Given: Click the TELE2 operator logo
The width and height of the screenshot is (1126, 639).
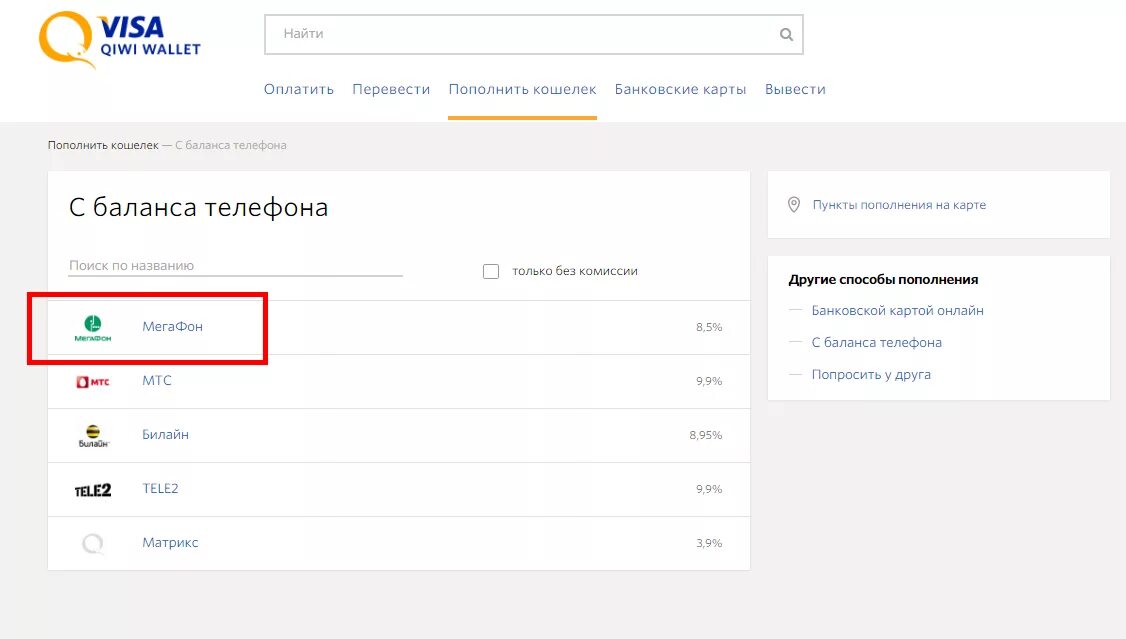Looking at the screenshot, I should coord(93,490).
